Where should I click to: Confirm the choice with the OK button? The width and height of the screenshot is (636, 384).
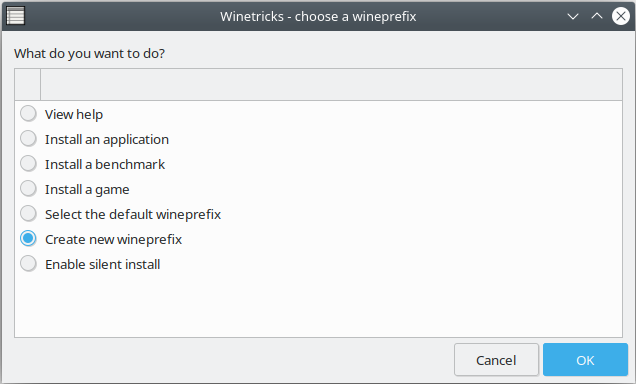[x=585, y=360]
